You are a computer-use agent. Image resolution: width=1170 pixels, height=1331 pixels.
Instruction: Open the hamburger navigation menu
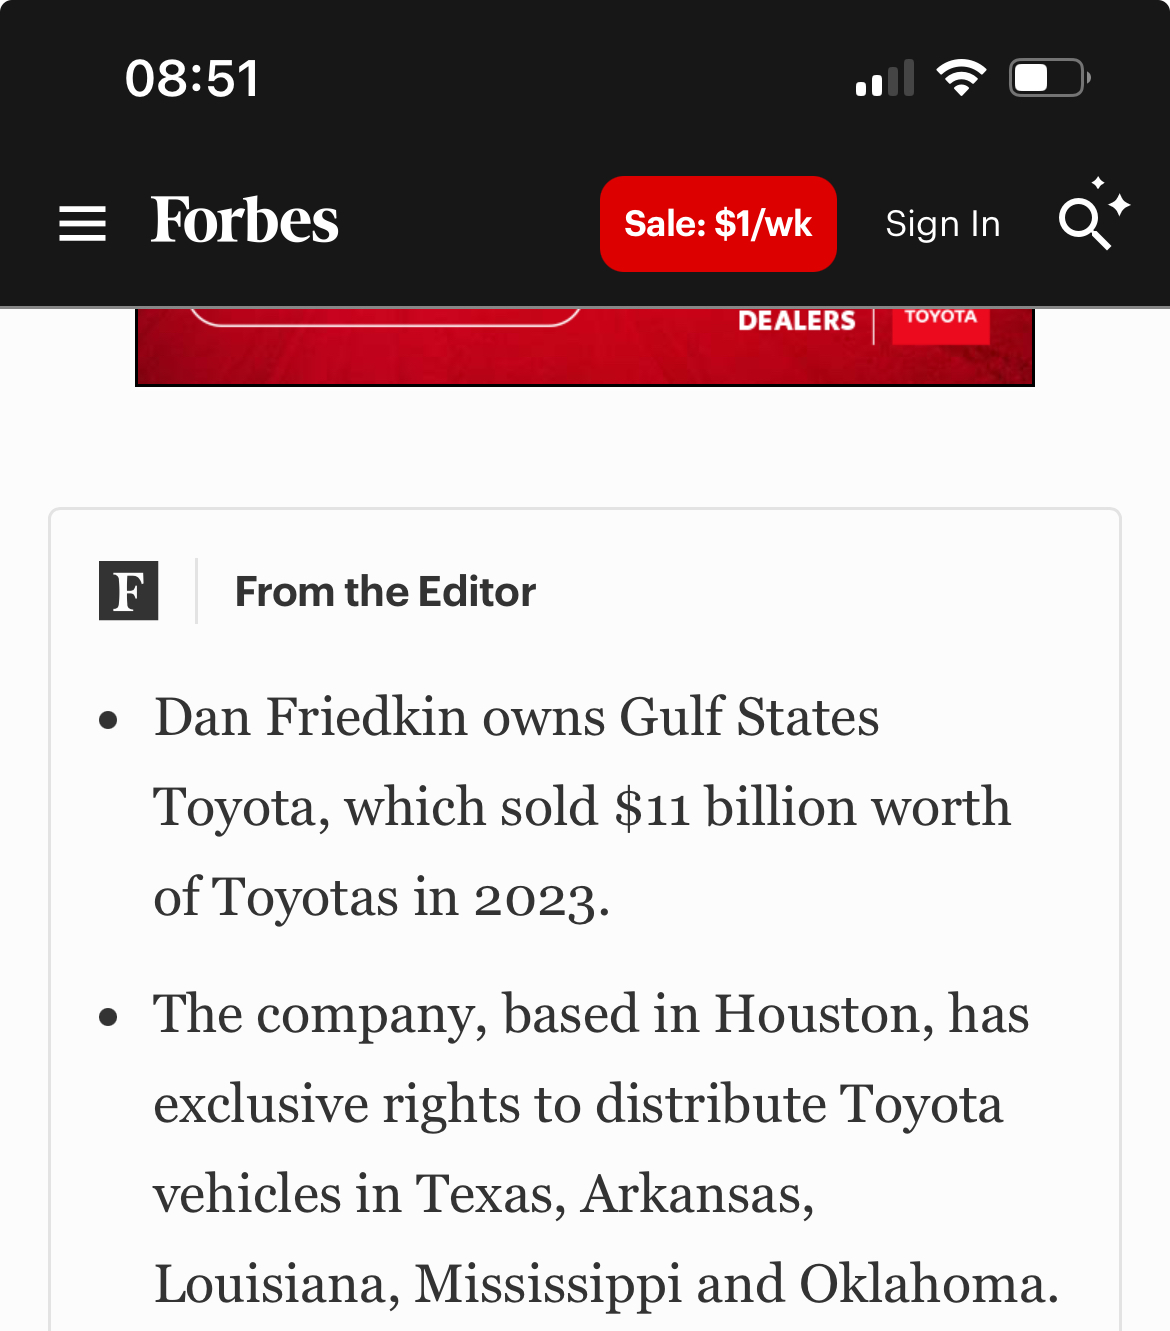click(82, 223)
